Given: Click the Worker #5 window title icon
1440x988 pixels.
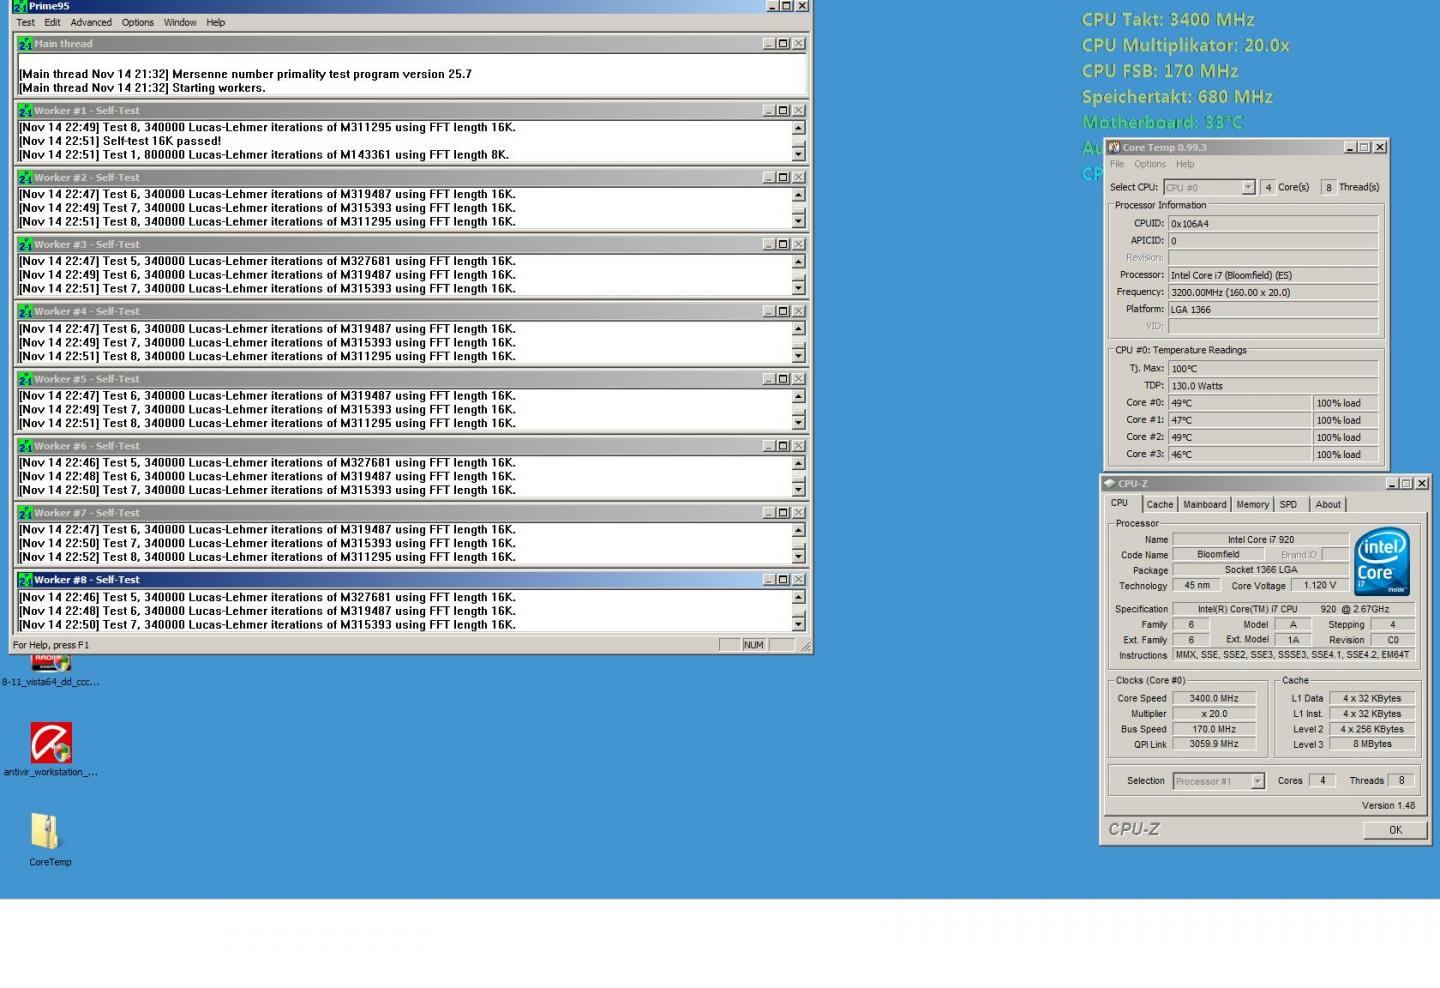Looking at the screenshot, I should (x=25, y=379).
